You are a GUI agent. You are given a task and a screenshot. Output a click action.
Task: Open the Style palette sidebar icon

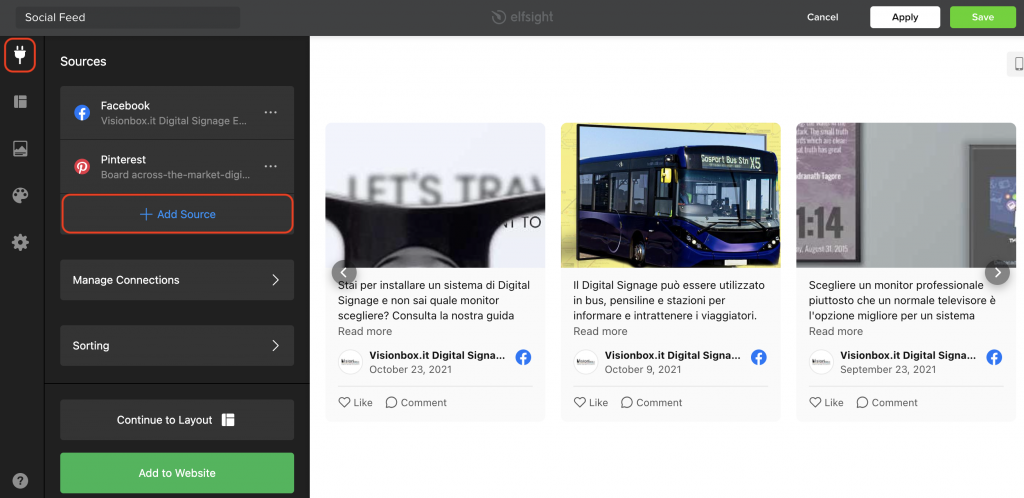point(20,196)
